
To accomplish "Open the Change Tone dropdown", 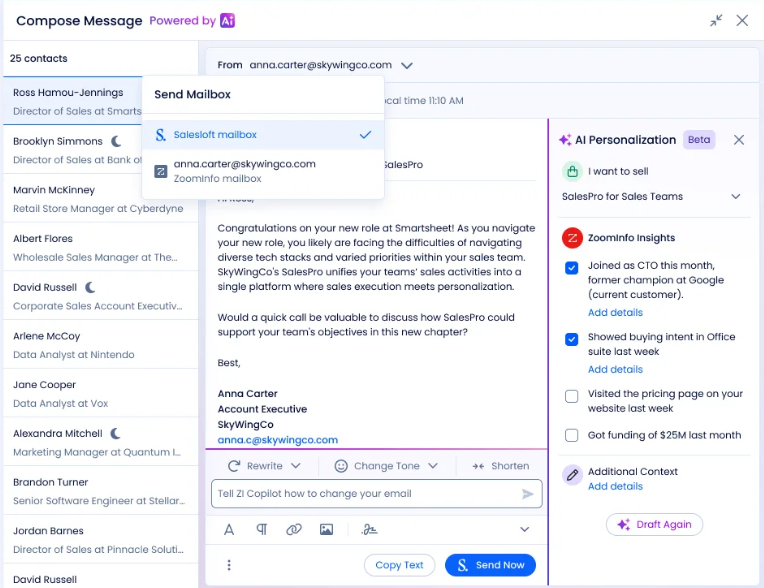I will click(x=386, y=466).
